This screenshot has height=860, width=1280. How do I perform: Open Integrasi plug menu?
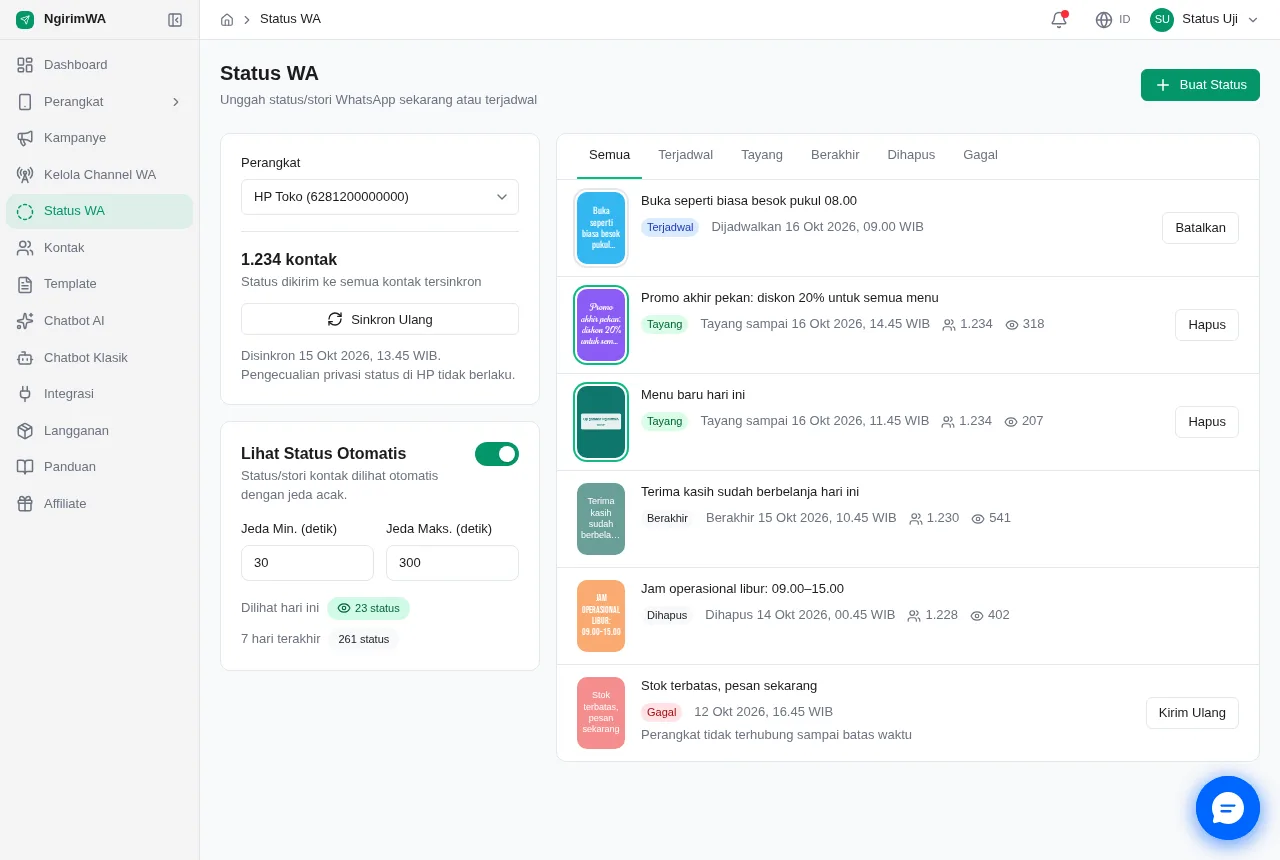point(99,394)
